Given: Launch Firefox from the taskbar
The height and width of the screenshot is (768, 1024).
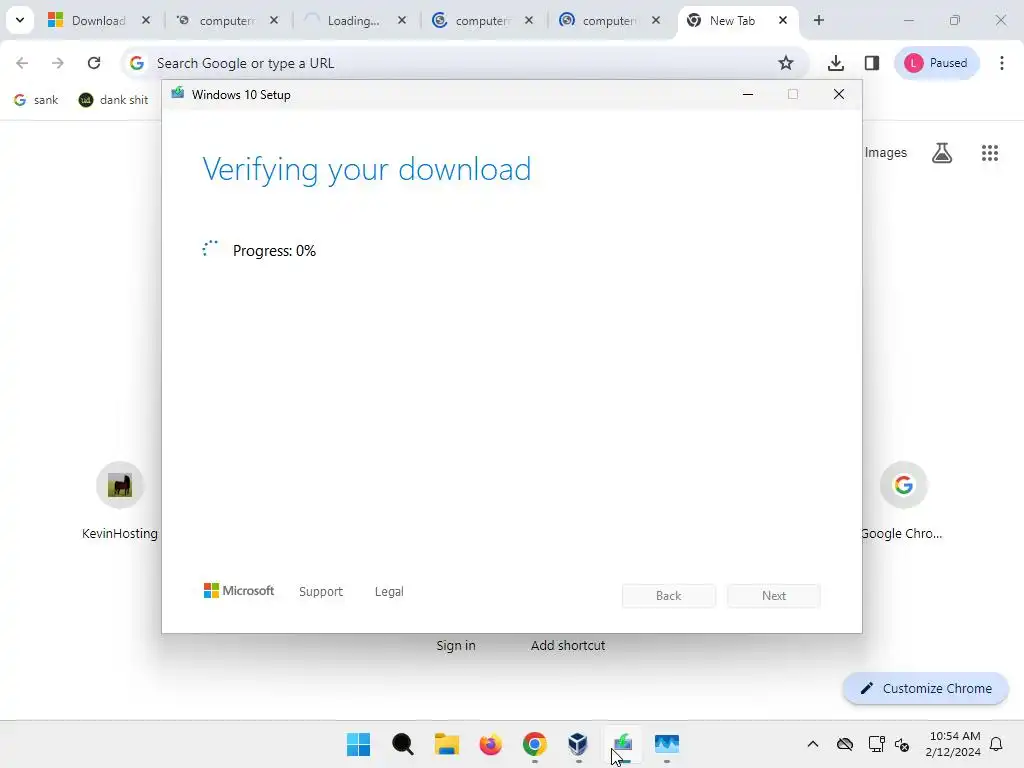Looking at the screenshot, I should [490, 744].
